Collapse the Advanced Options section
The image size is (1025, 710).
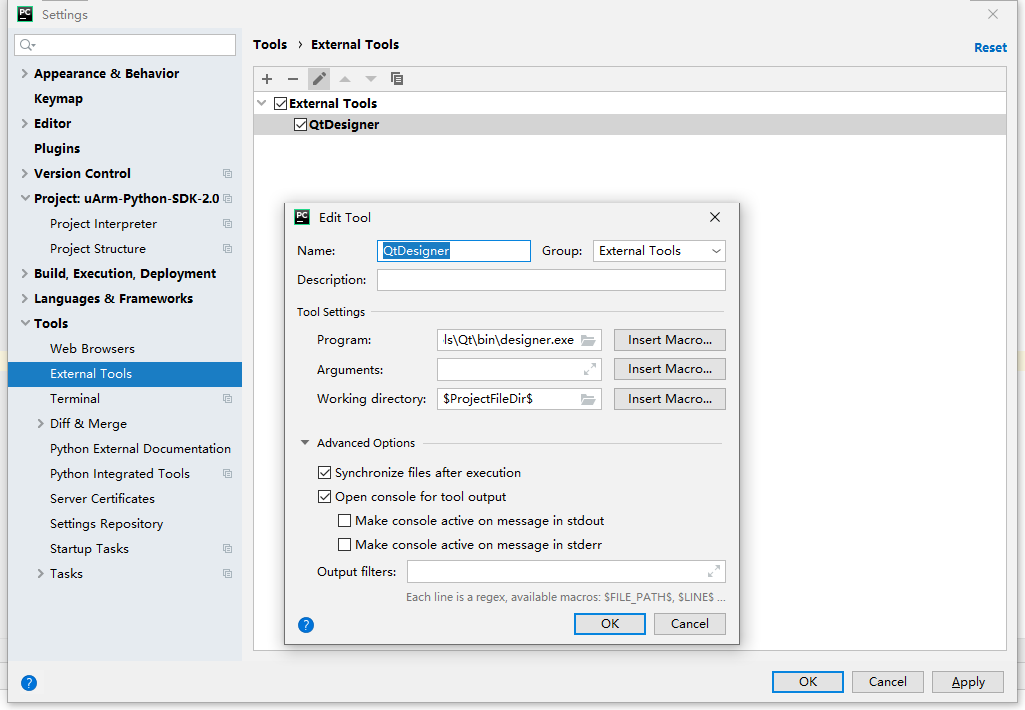tap(305, 443)
